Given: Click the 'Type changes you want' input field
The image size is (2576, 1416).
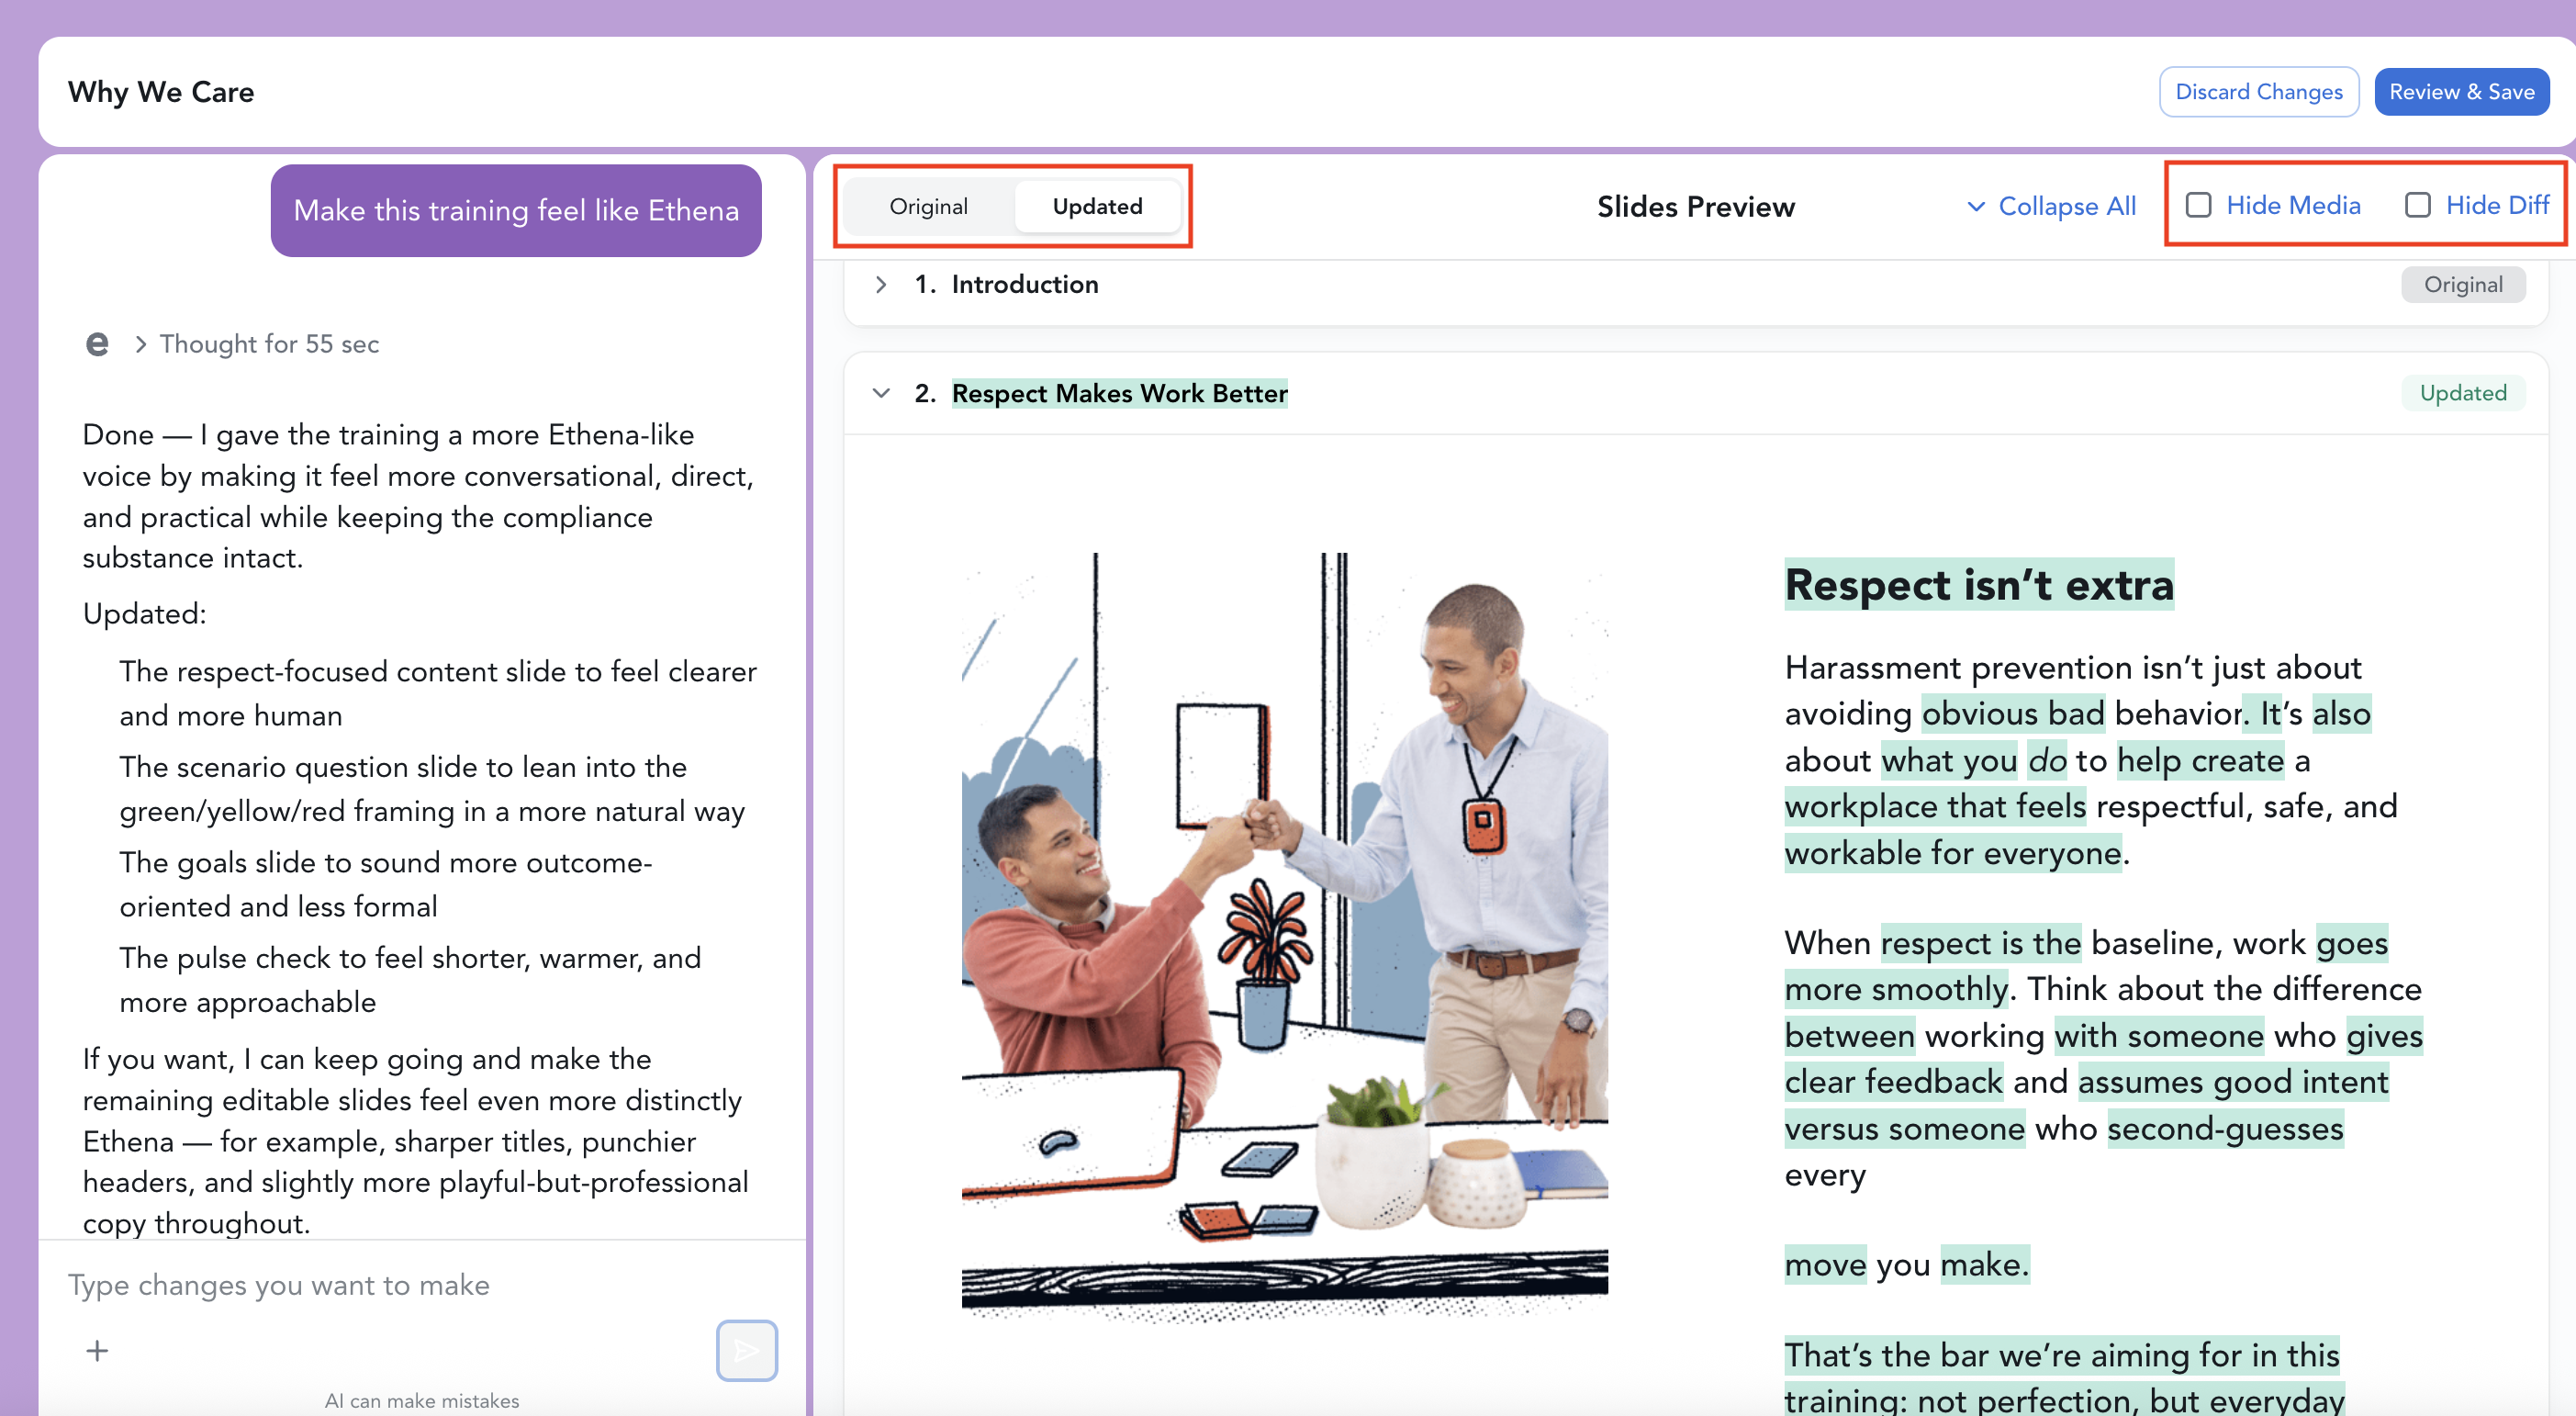Looking at the screenshot, I should coord(400,1285).
